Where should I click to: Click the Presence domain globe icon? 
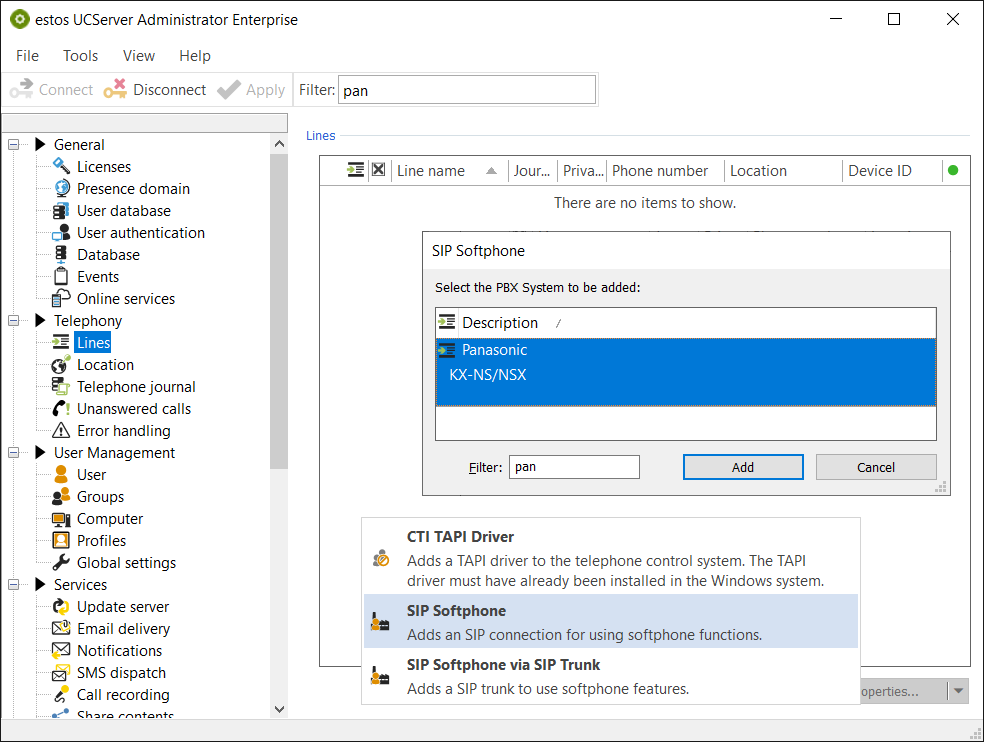click(x=61, y=189)
